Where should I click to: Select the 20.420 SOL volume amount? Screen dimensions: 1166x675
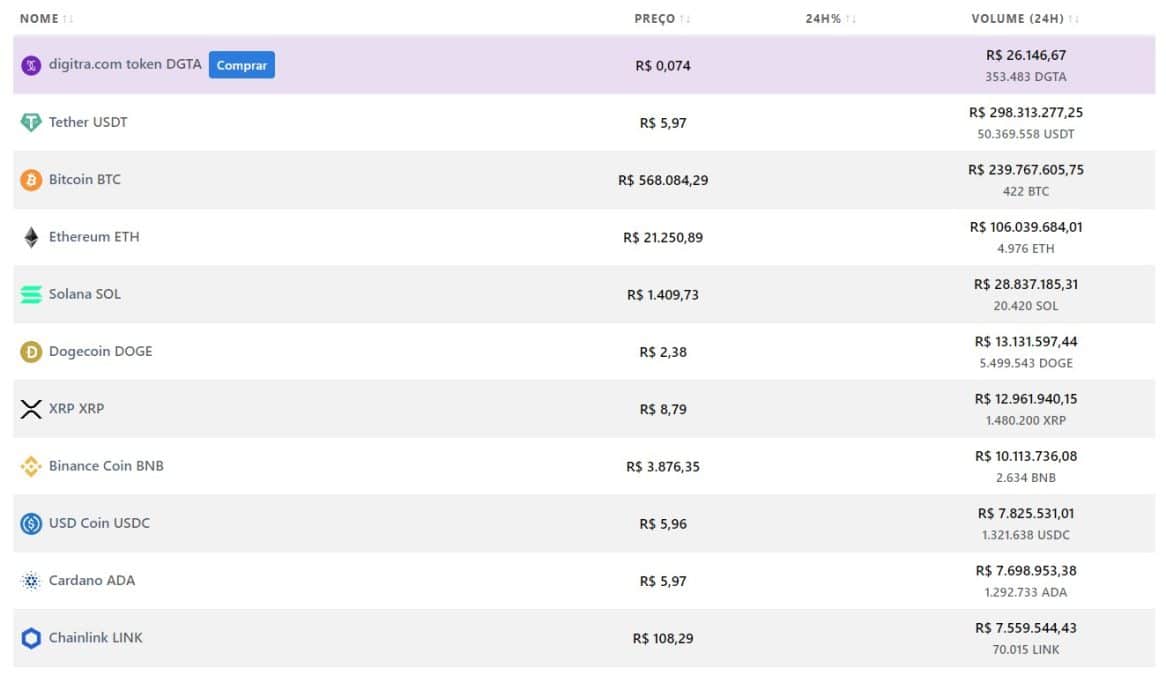(x=1025, y=306)
